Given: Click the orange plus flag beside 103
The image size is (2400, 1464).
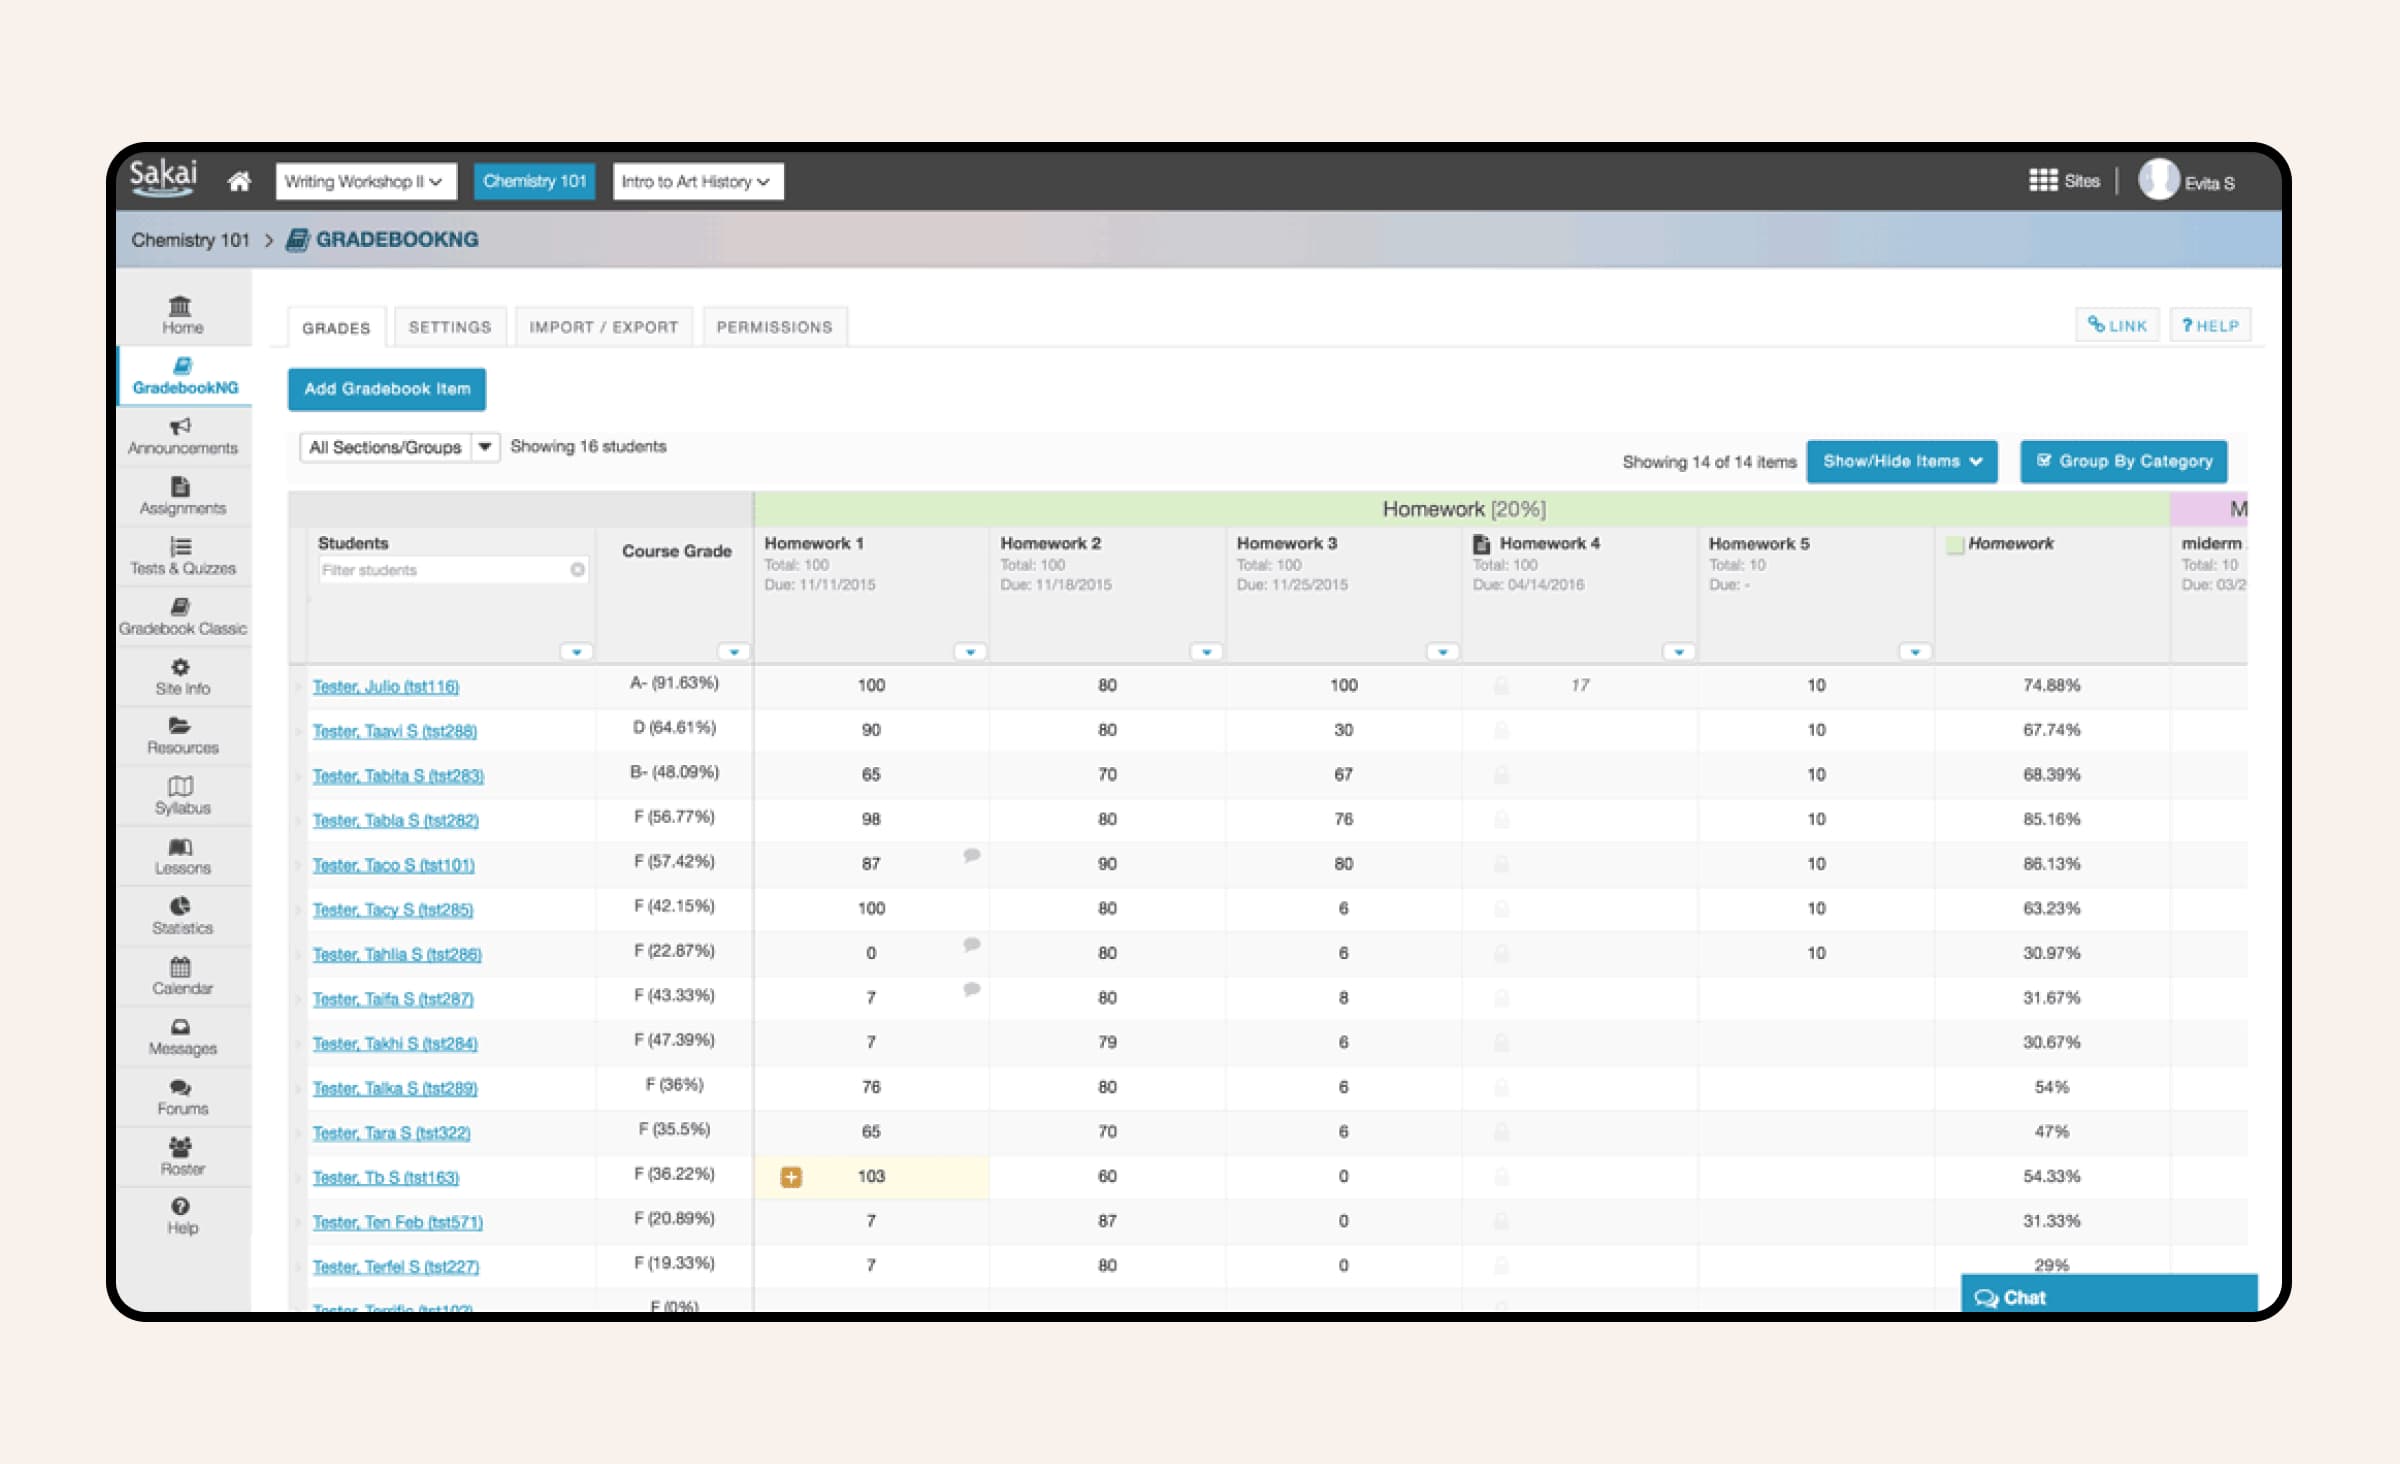Looking at the screenshot, I should pos(791,1177).
